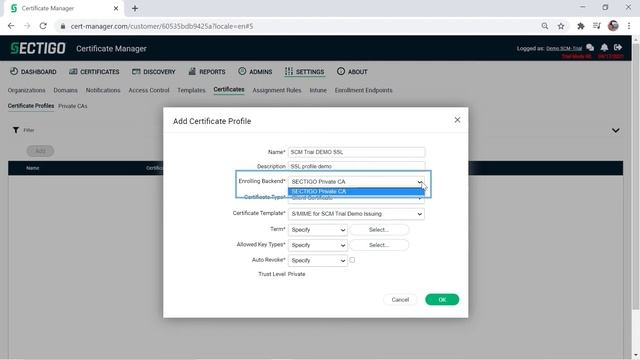This screenshot has height=360, width=640.
Task: Select the Certificate Profiles sub-tab
Action: pos(31,106)
